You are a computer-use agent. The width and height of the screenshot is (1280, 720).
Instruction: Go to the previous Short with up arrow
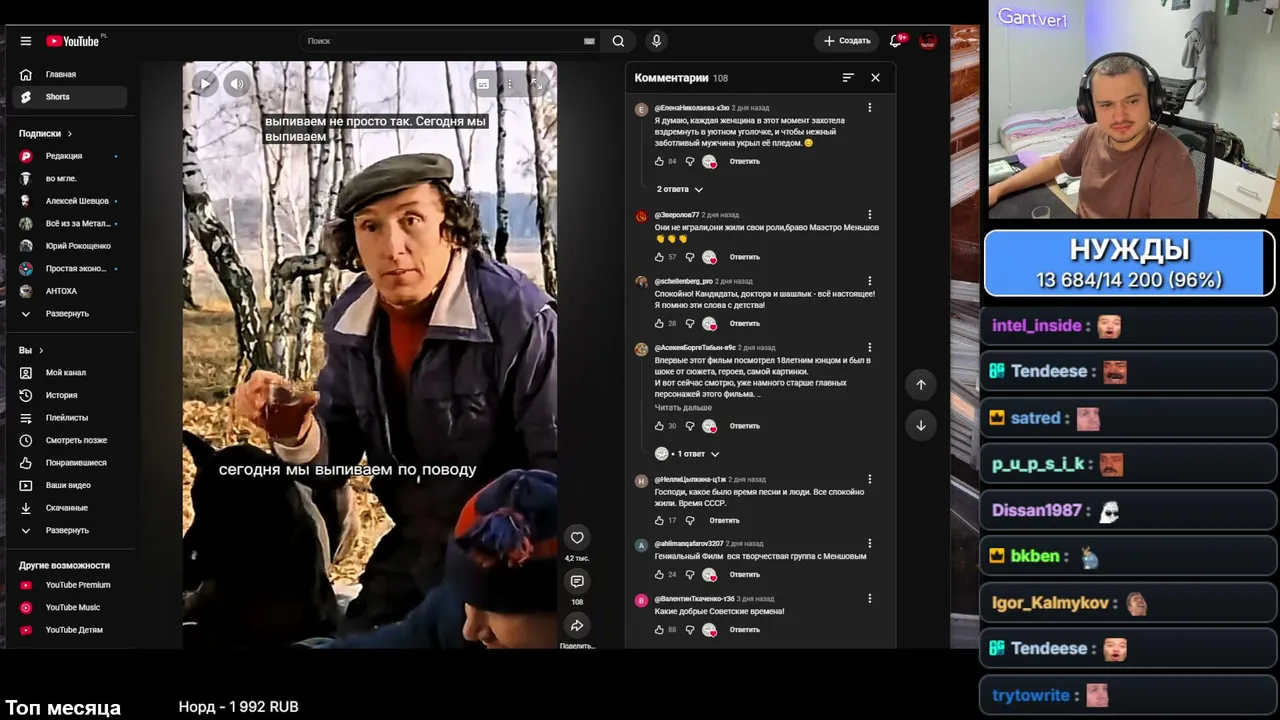pos(921,384)
